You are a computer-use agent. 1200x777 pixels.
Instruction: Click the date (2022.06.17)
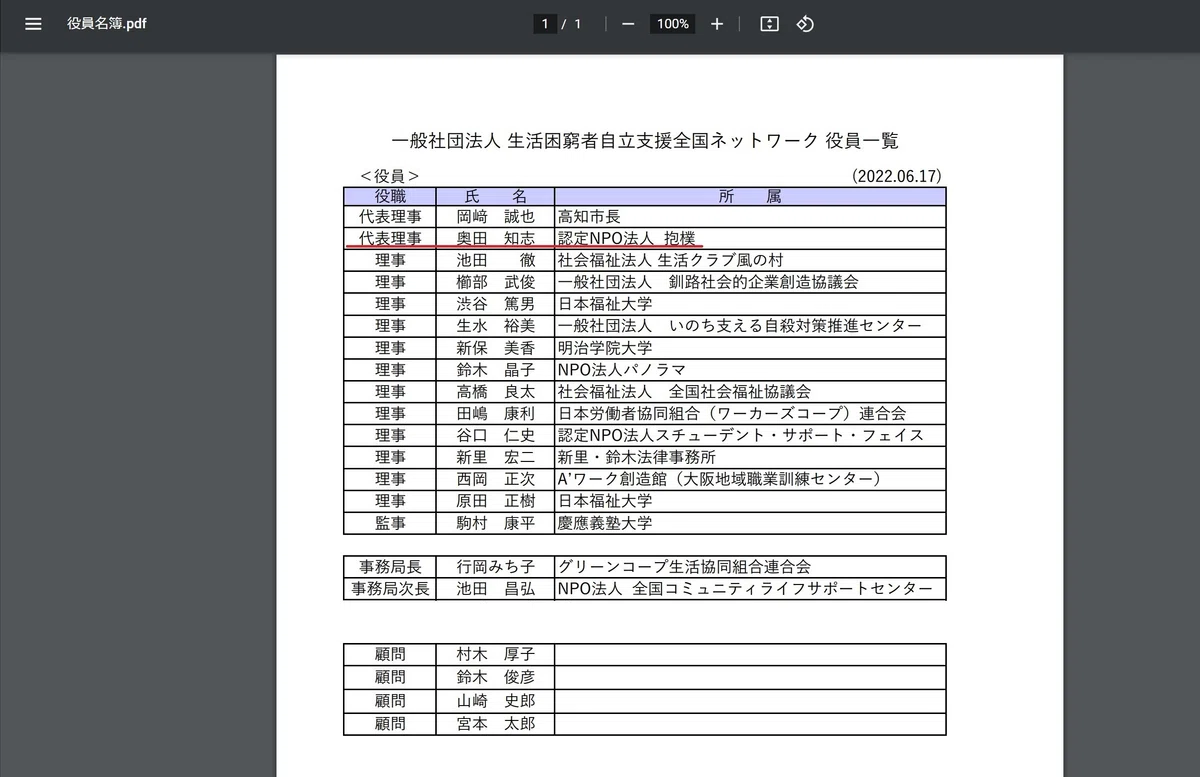coord(897,176)
